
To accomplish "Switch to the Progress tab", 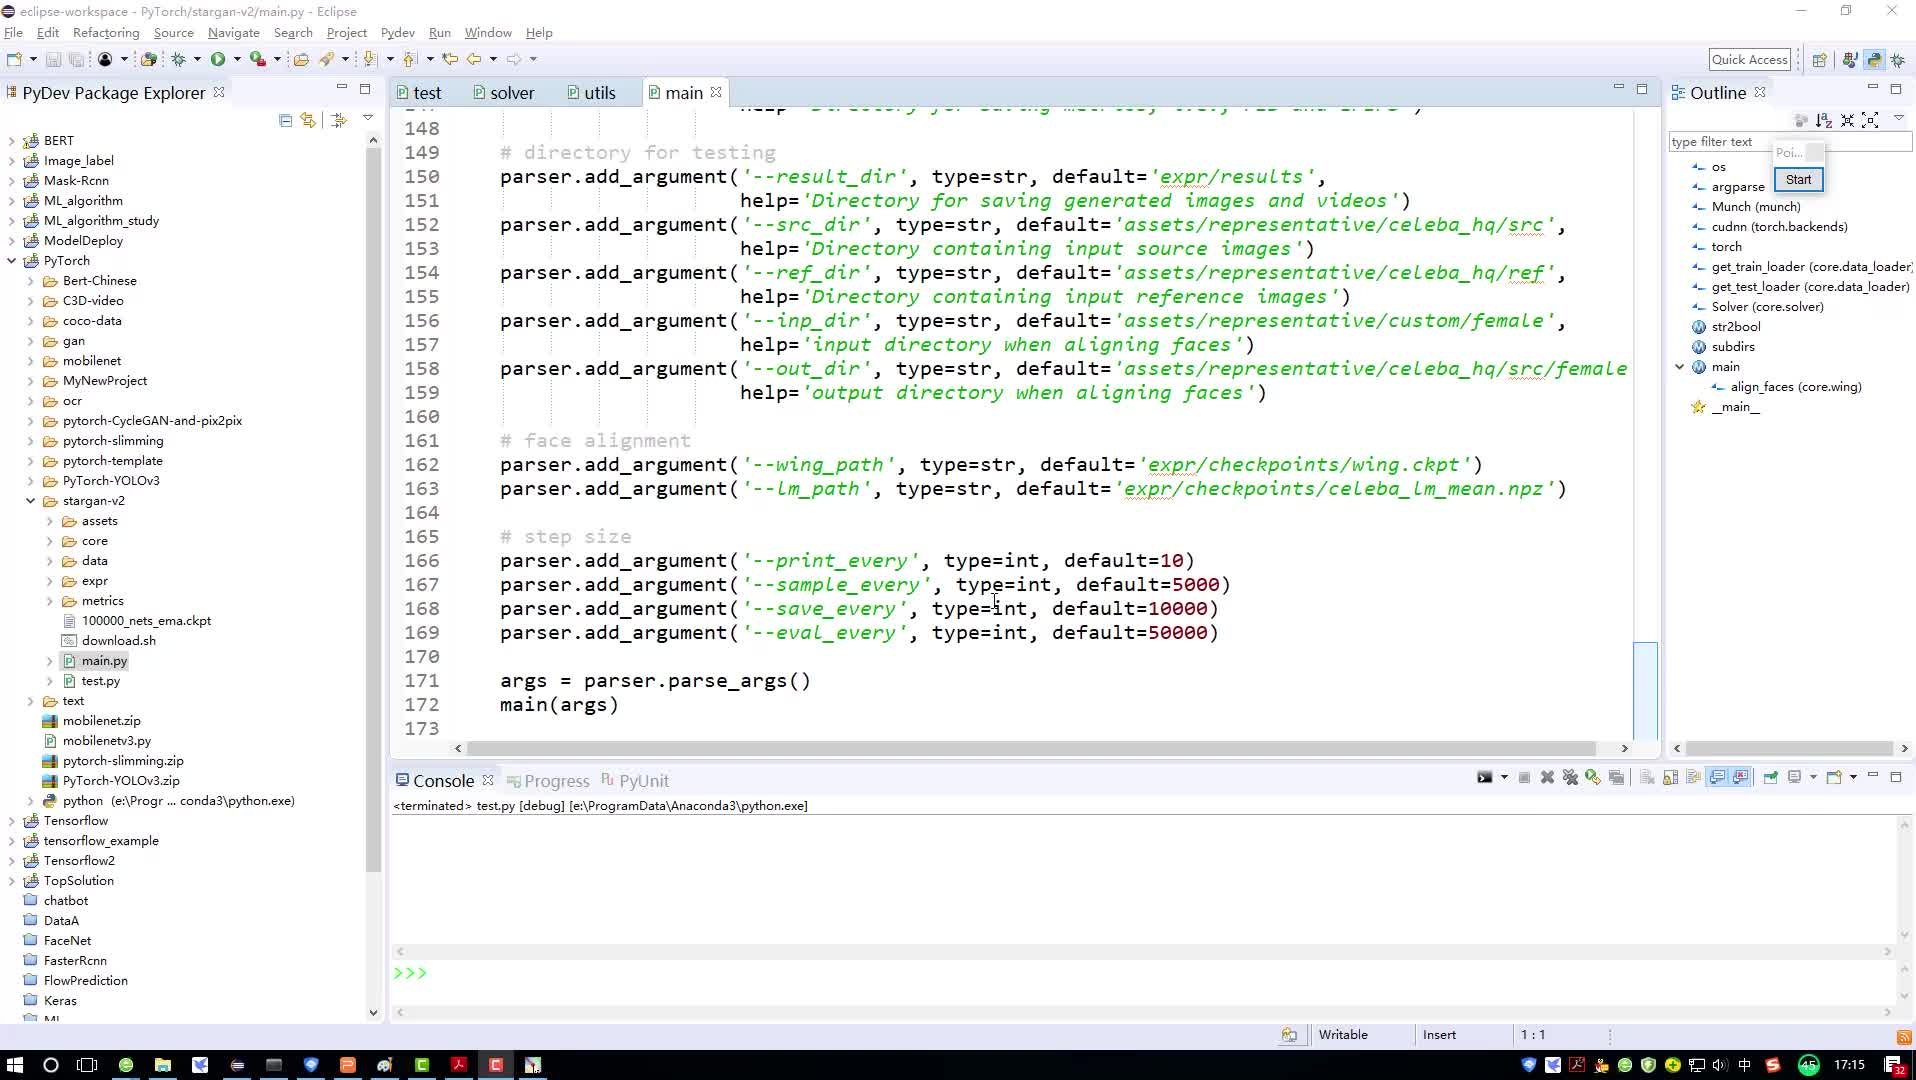I will (x=548, y=781).
